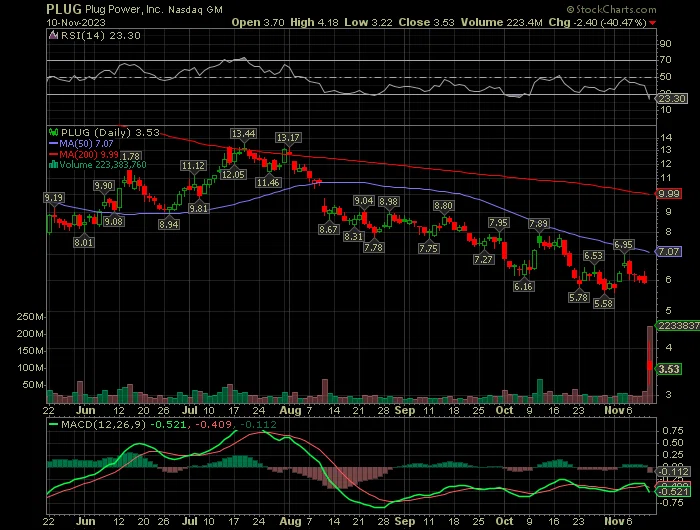The width and height of the screenshot is (700, 530).
Task: Click the 6.95 price annotation
Action: click(x=623, y=245)
